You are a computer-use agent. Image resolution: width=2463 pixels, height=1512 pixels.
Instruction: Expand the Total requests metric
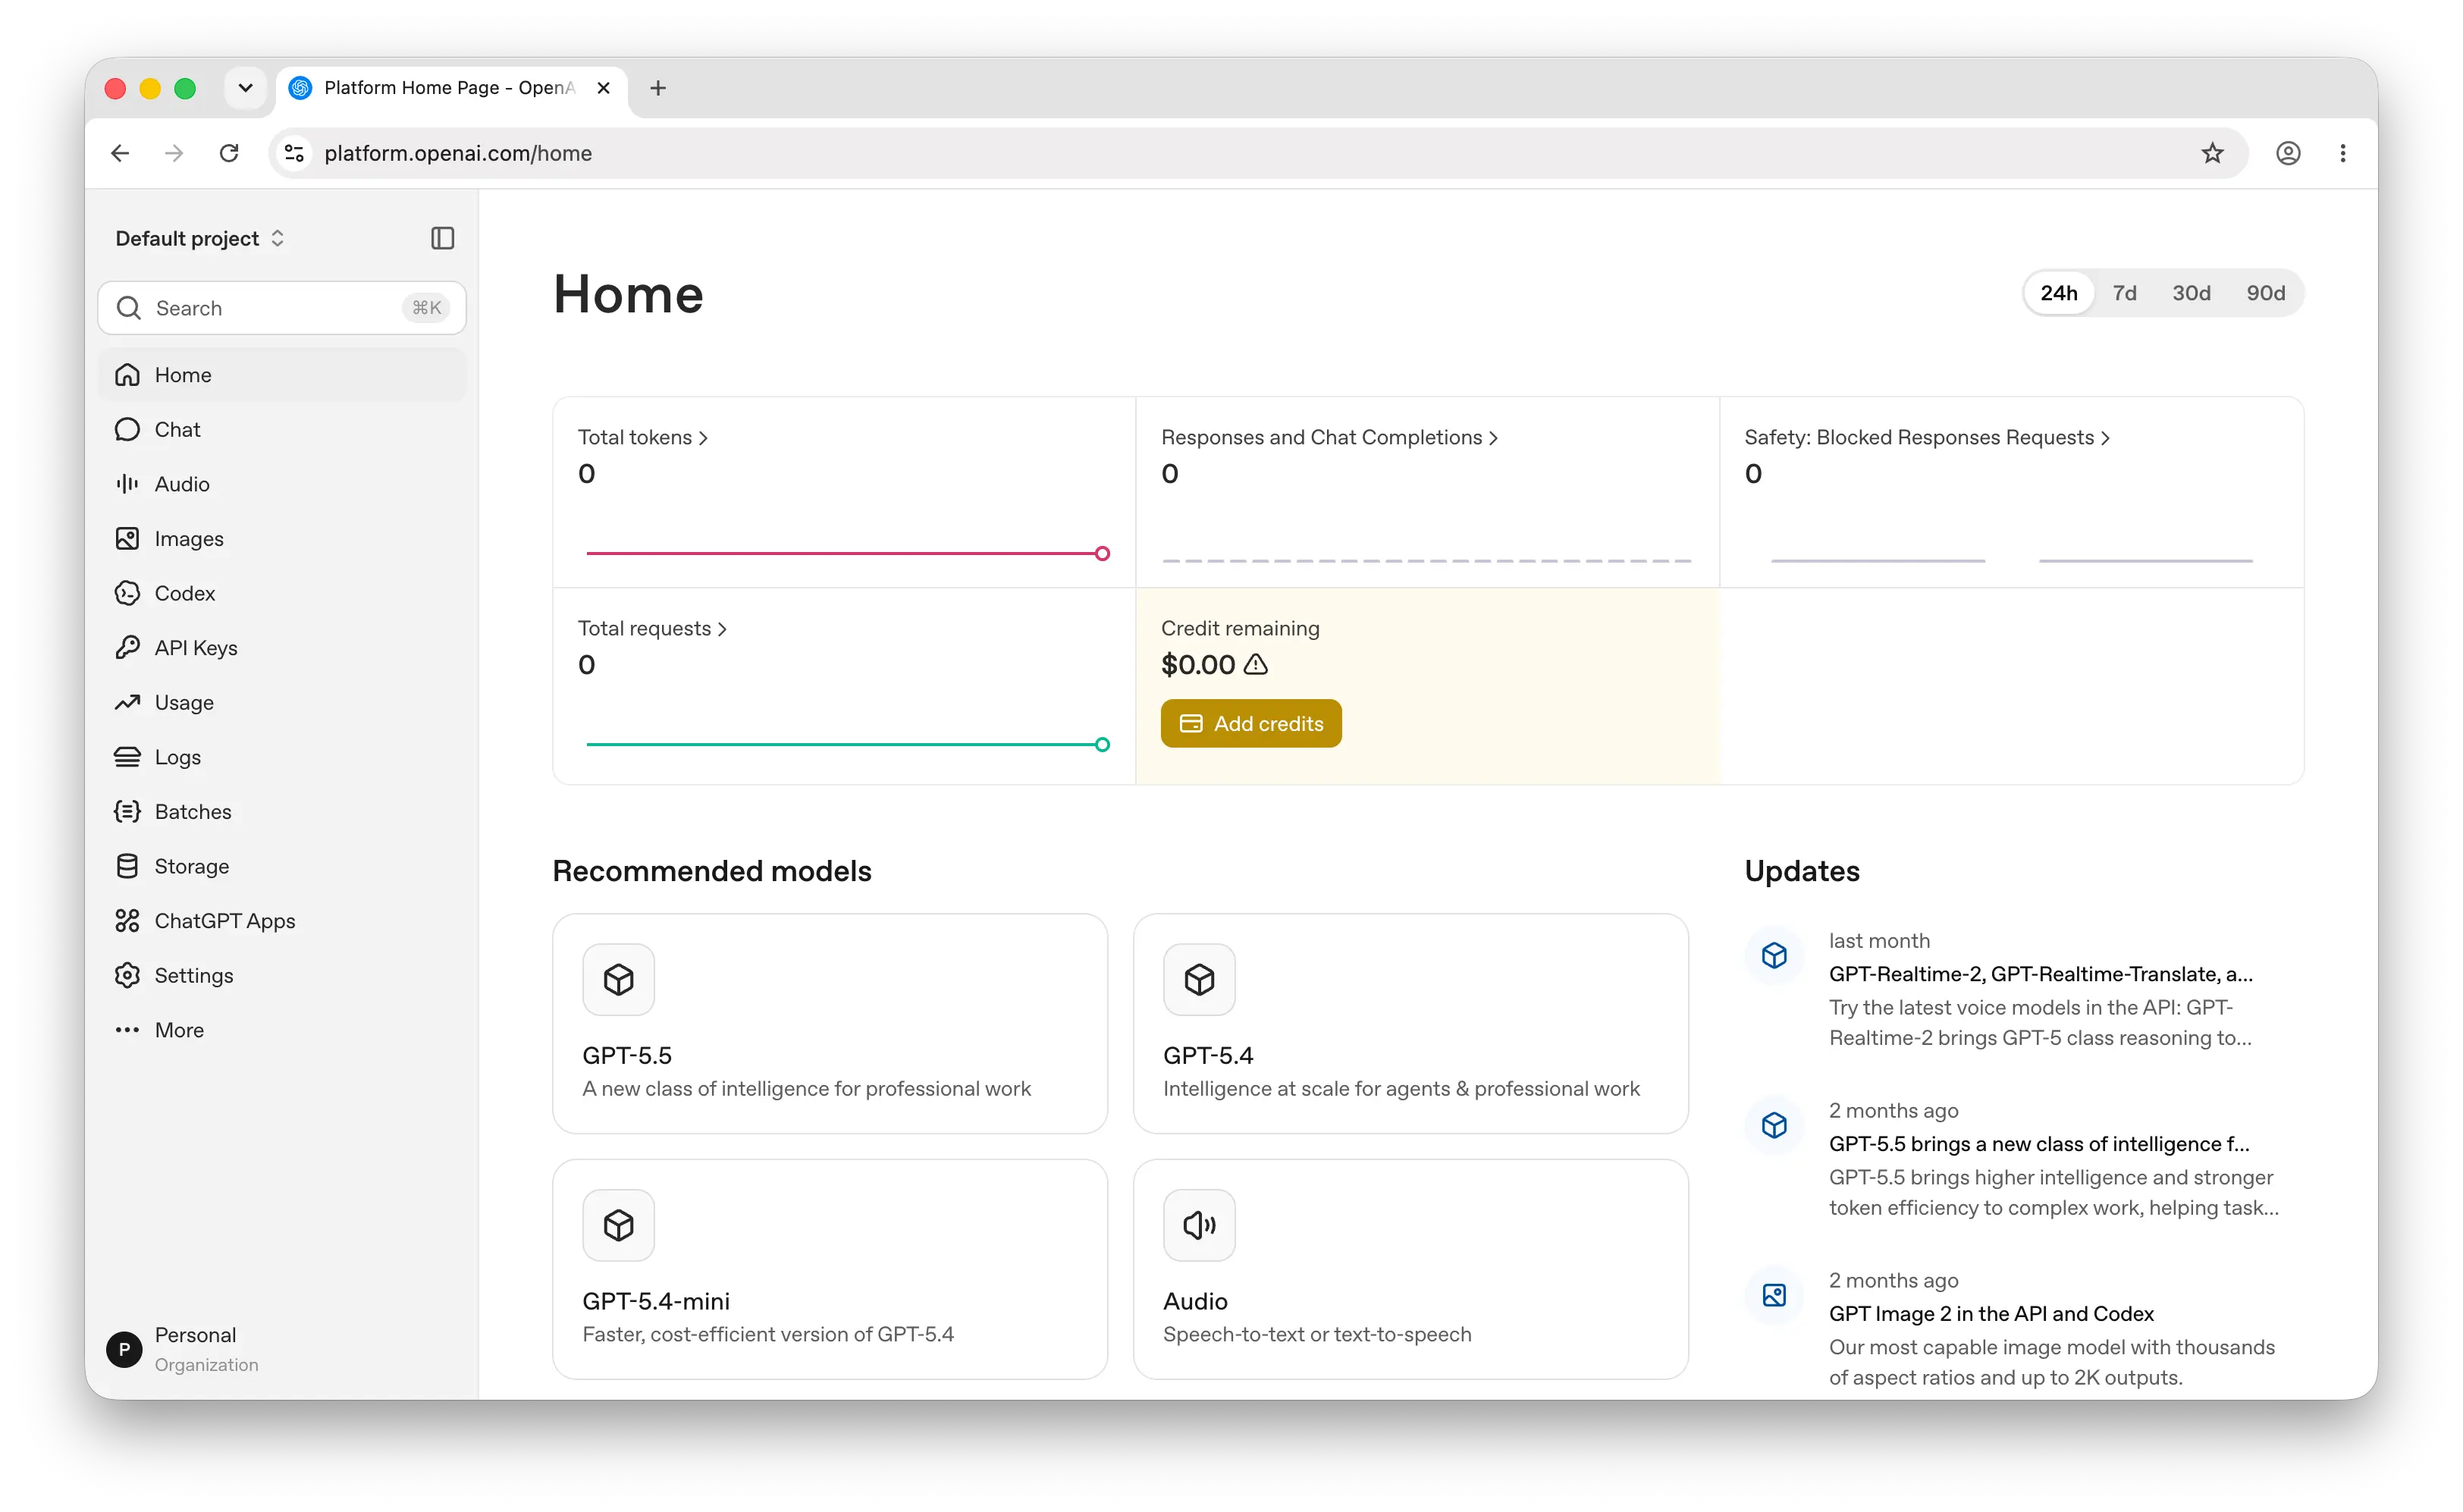tap(652, 628)
